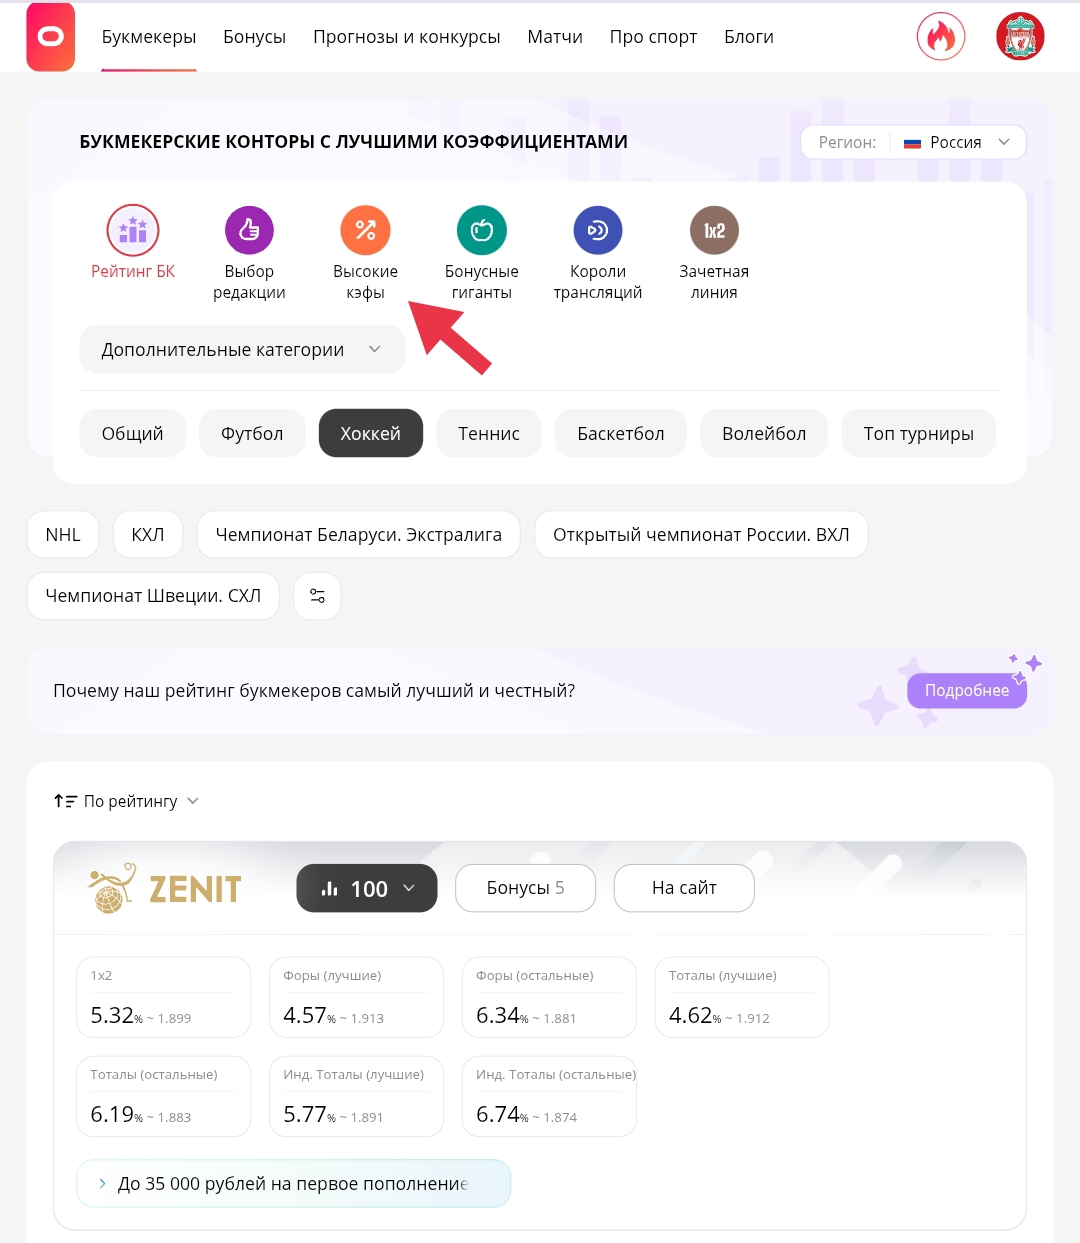Viewport: 1080px width, 1243px height.
Task: Select the Короли трансляций icon
Action: [598, 230]
